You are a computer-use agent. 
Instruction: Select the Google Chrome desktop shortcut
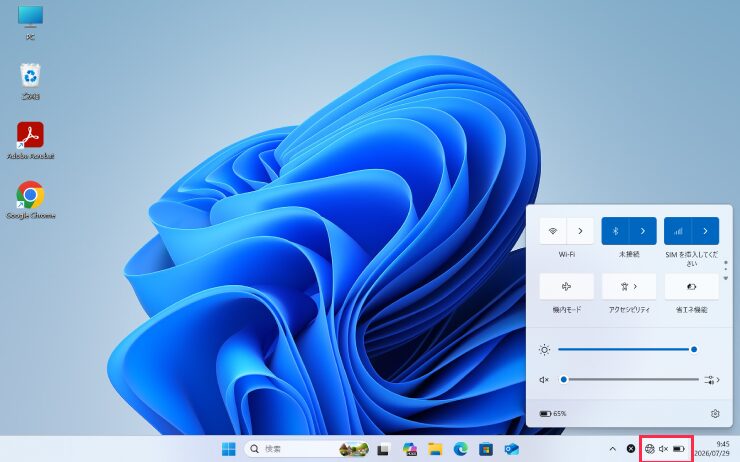(30, 200)
